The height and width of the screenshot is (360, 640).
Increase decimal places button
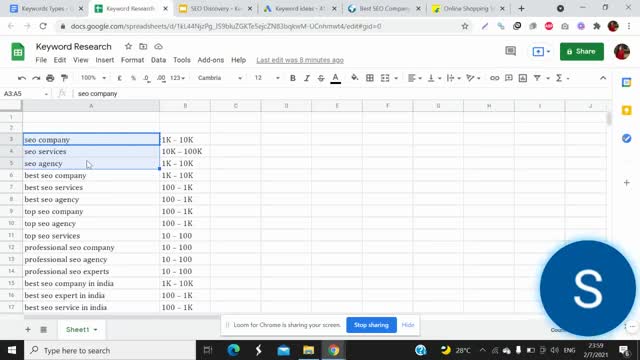(x=161, y=78)
